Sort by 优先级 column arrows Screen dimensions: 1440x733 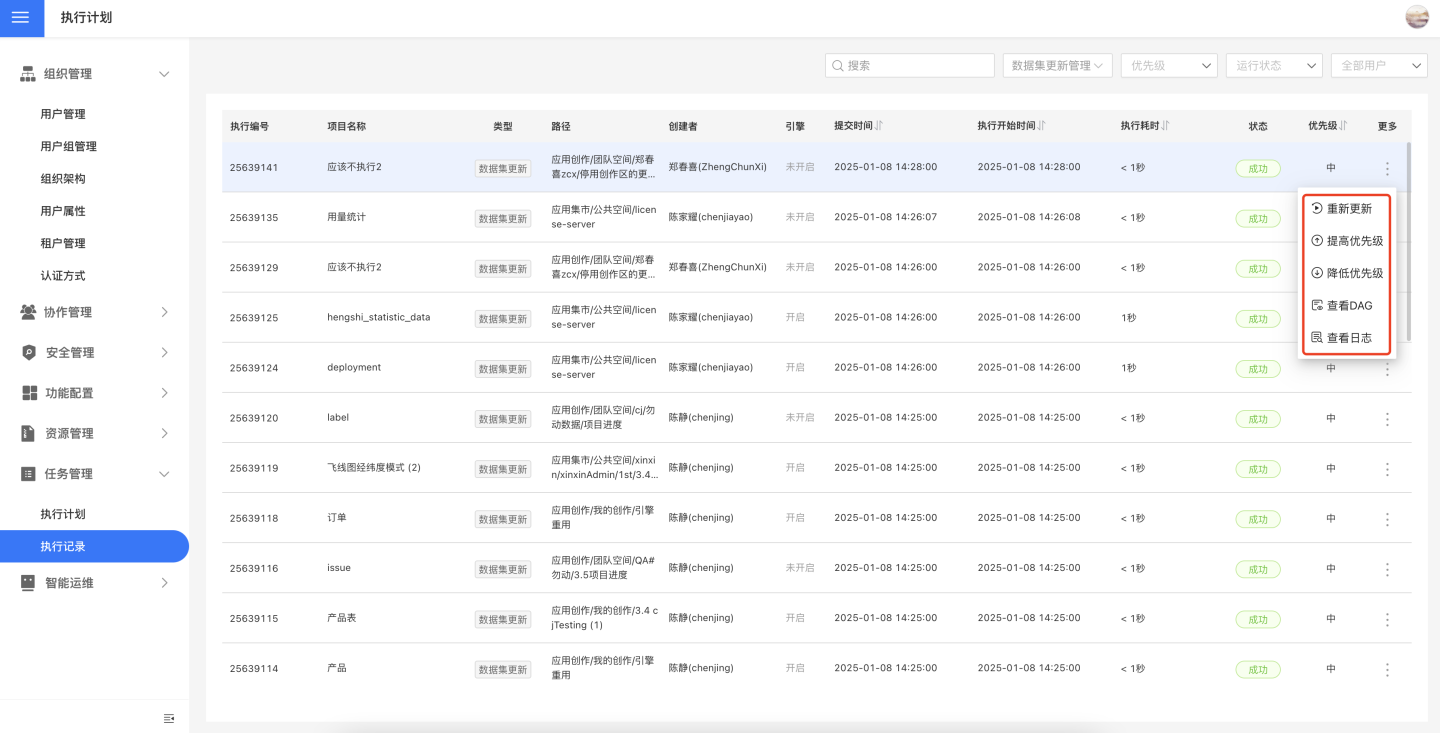pos(1343,126)
